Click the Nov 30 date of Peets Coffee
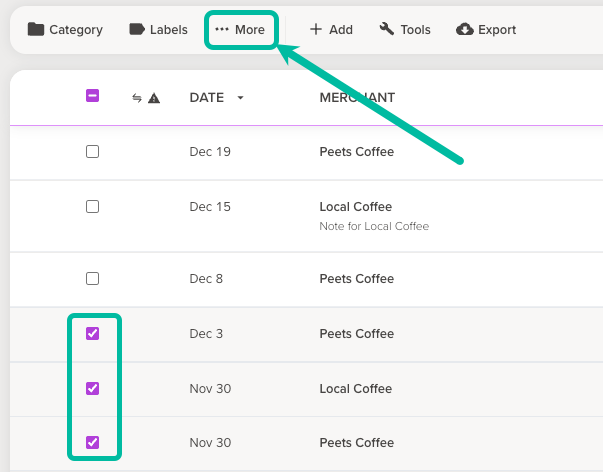 [210, 442]
